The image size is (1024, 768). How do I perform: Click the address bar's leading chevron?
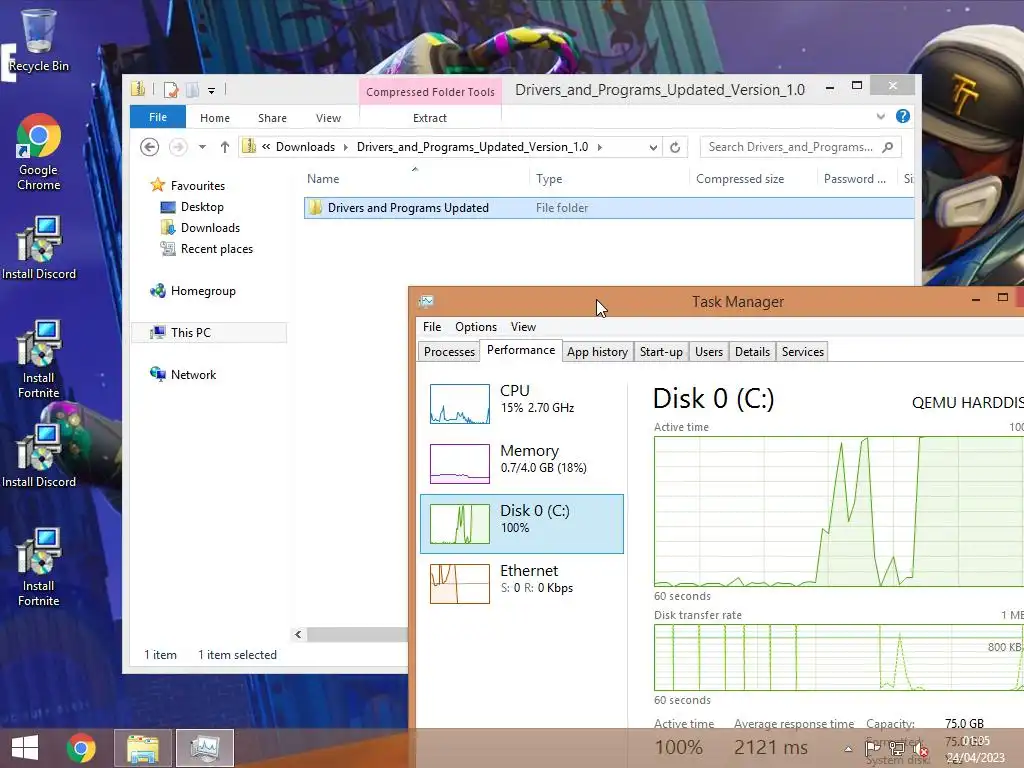click(x=266, y=147)
